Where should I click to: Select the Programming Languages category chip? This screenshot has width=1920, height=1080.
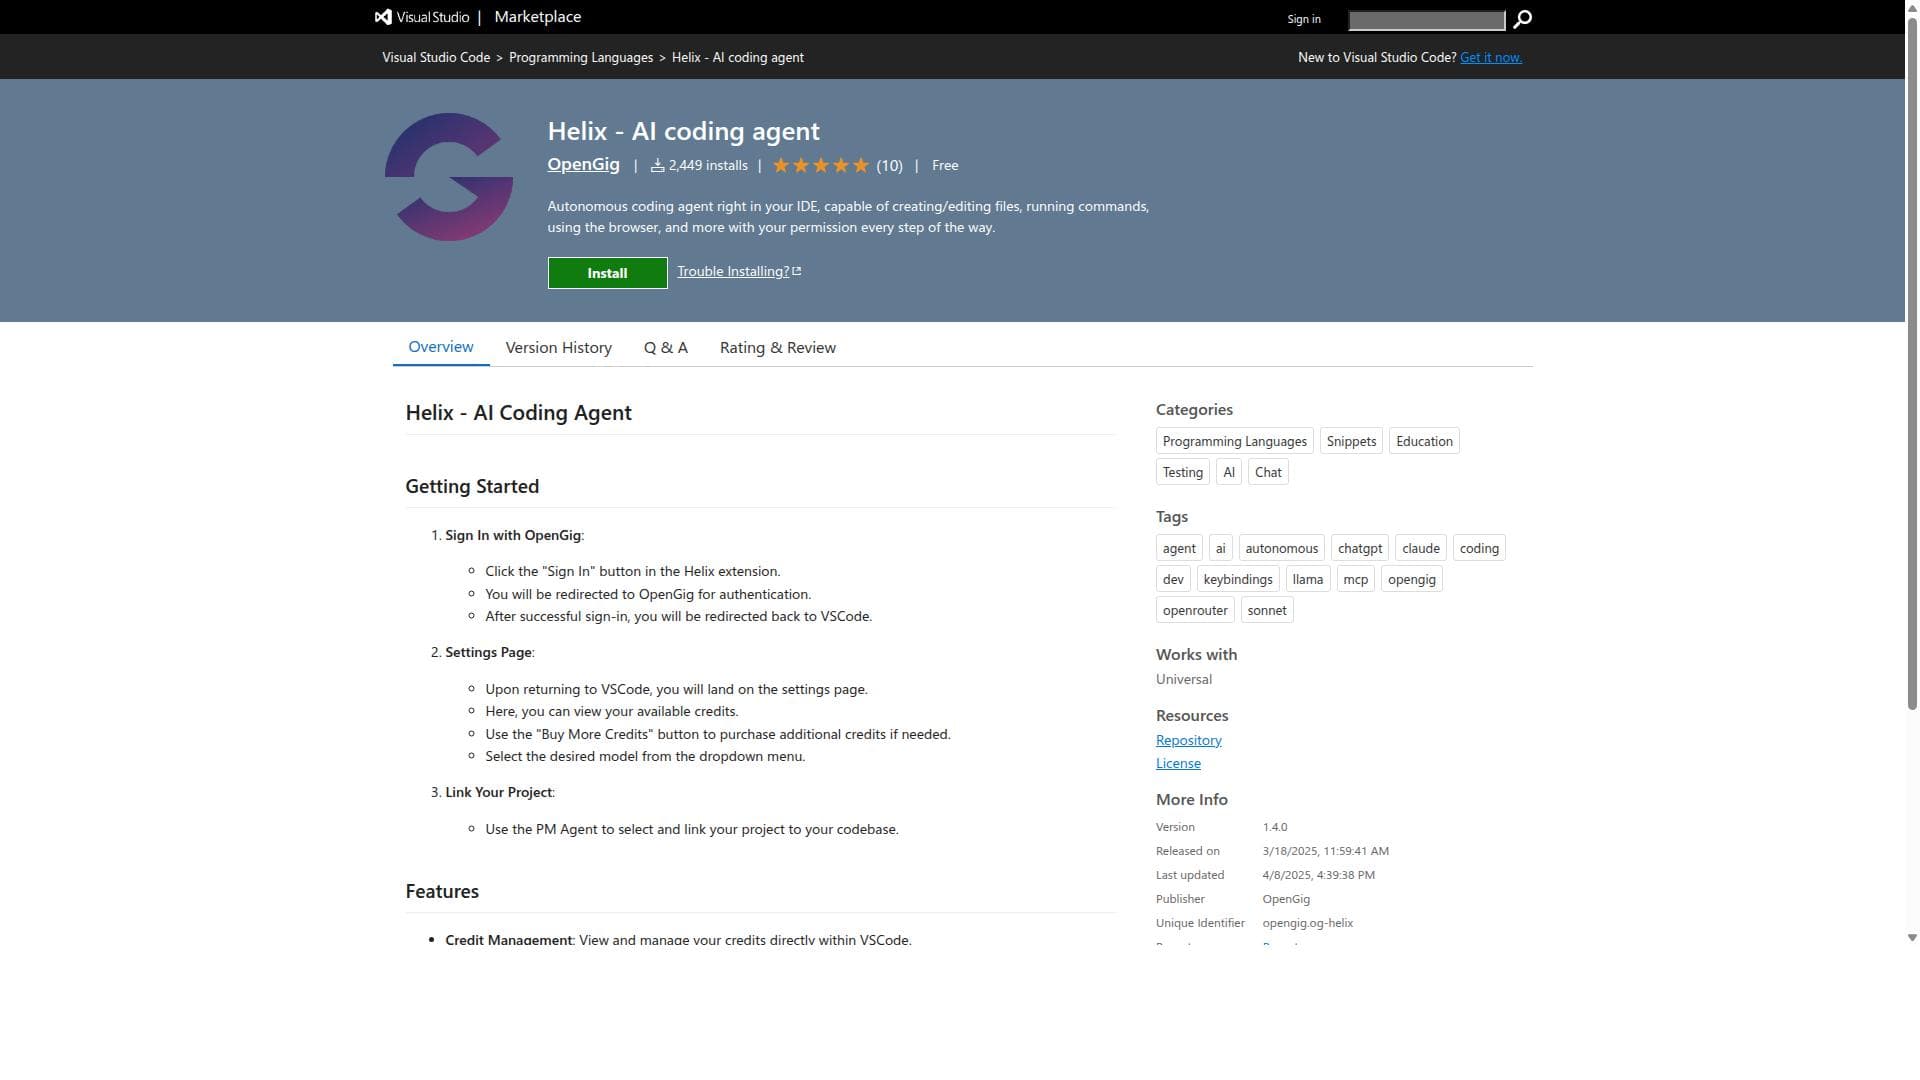coord(1234,441)
